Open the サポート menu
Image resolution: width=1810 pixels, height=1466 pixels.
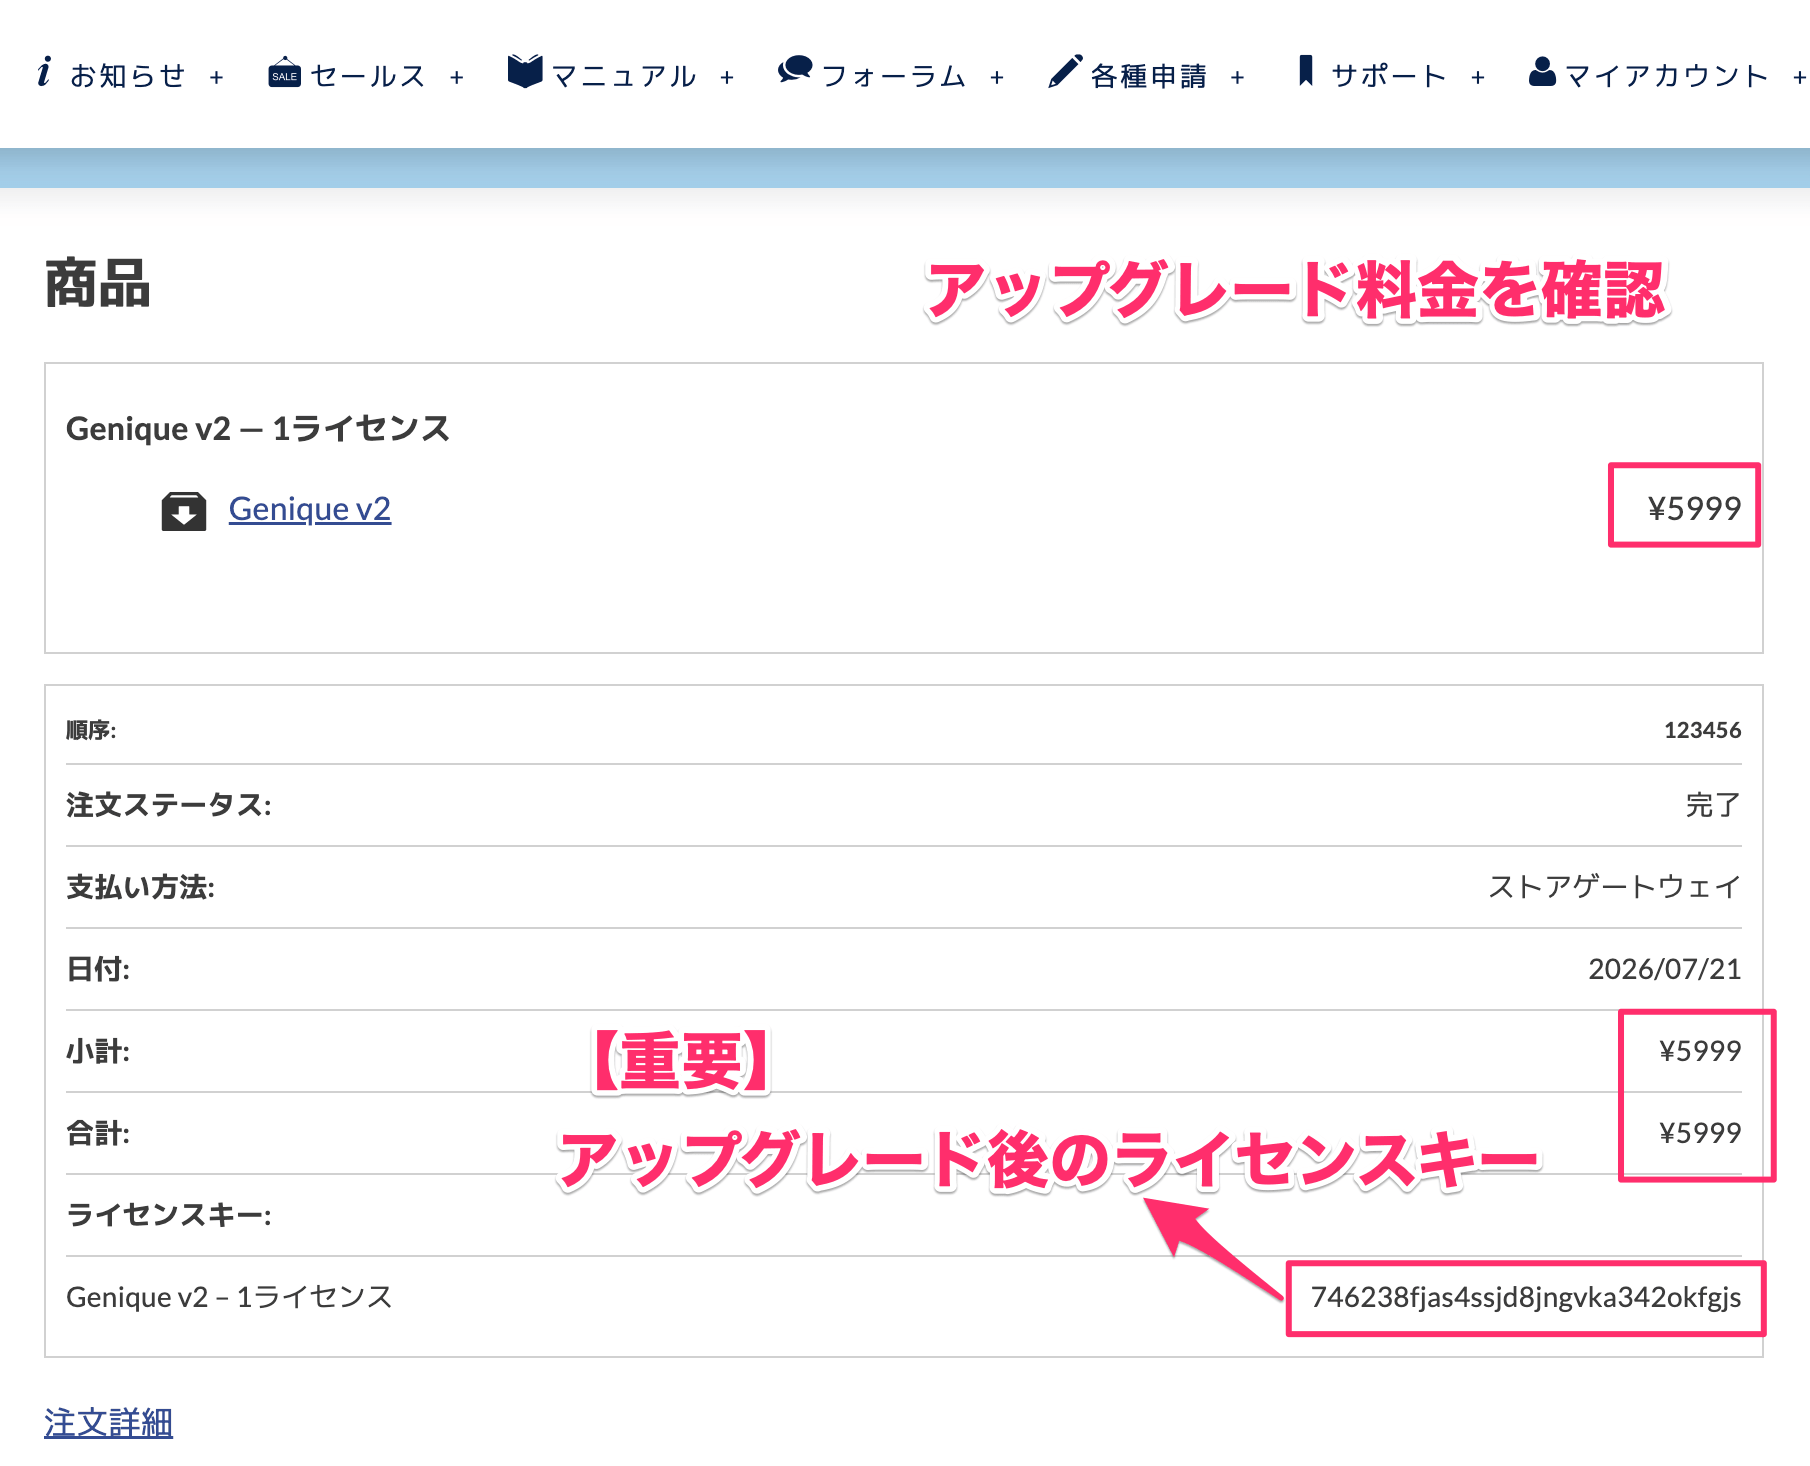1389,76
